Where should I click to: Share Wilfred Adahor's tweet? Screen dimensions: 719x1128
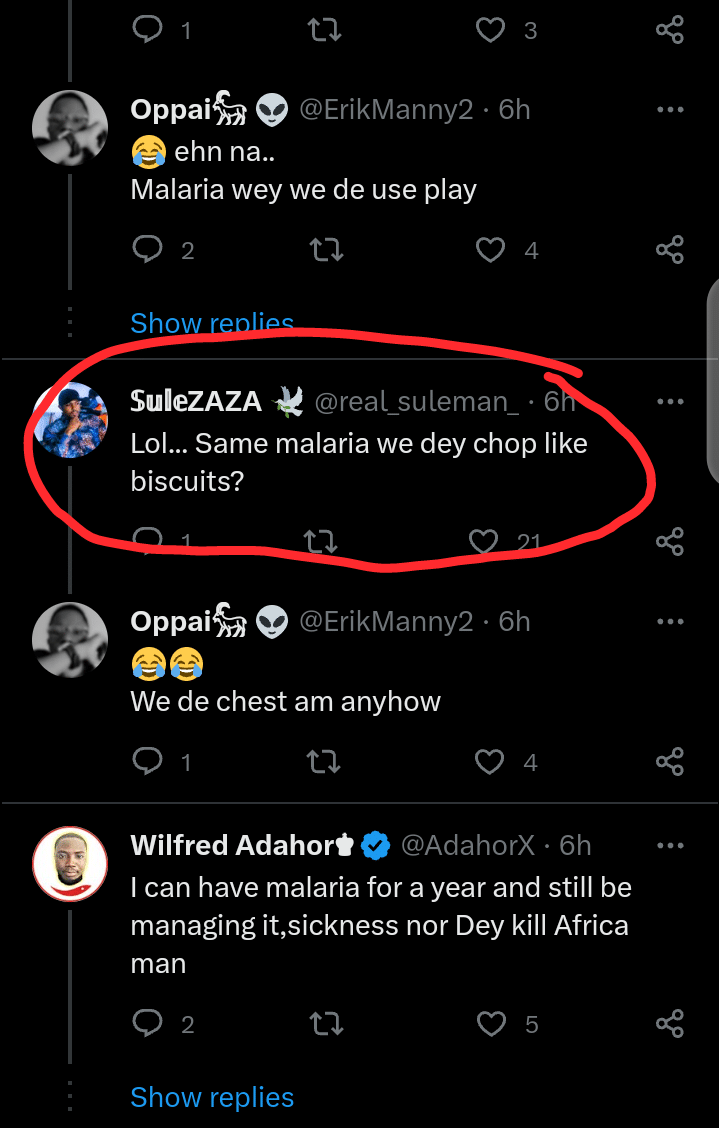[669, 1023]
